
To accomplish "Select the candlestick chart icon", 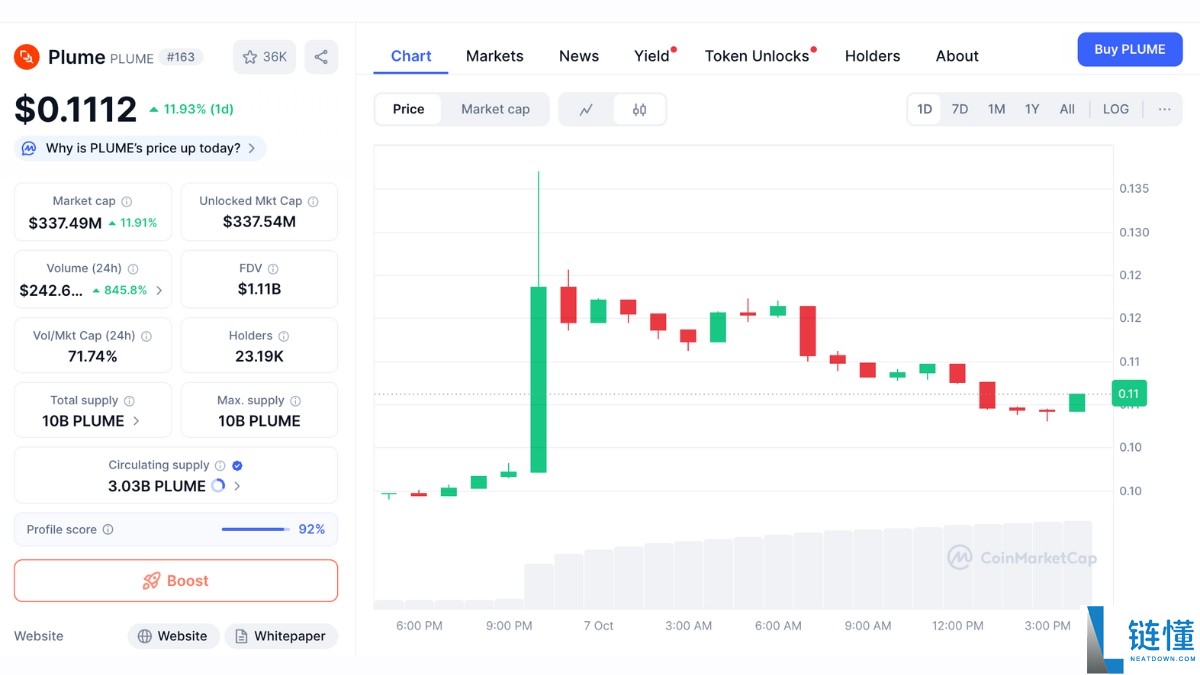I will pyautogui.click(x=639, y=110).
